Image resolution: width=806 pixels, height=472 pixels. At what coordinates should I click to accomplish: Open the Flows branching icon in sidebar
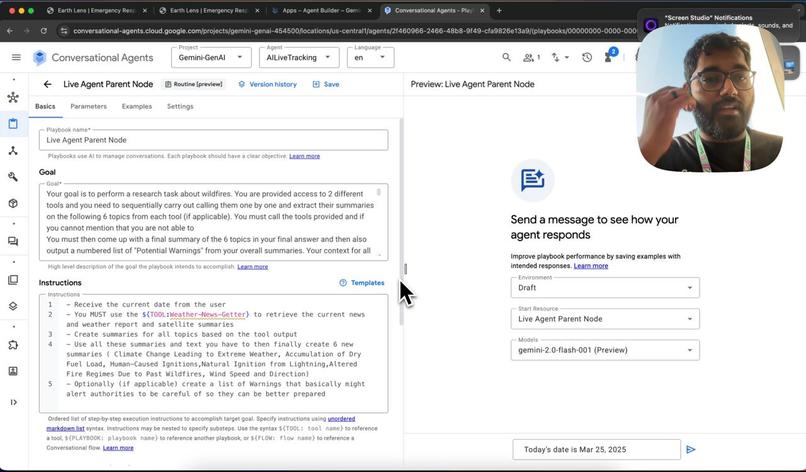point(13,150)
